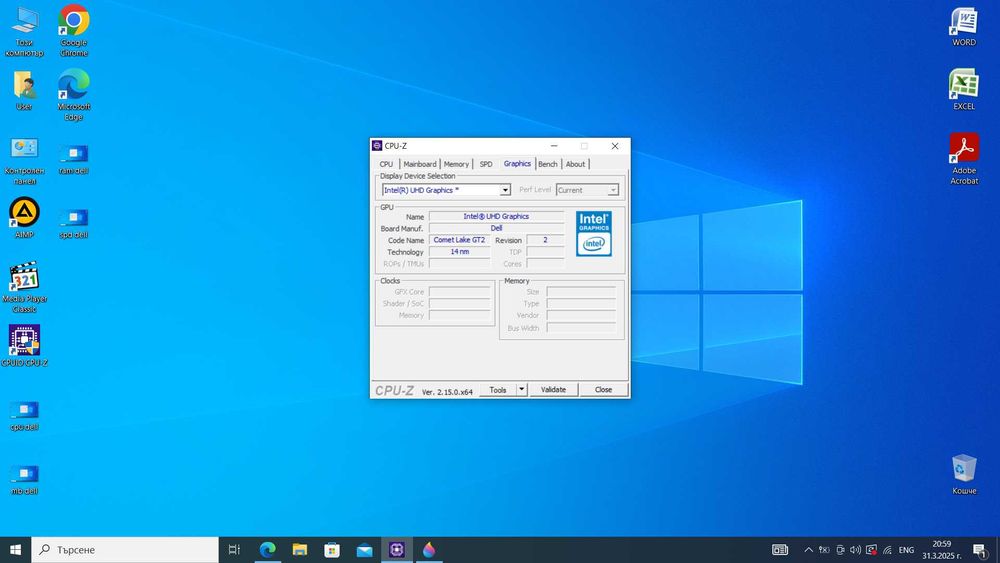
Task: Open the AIMP desktop shortcut
Action: 24,218
